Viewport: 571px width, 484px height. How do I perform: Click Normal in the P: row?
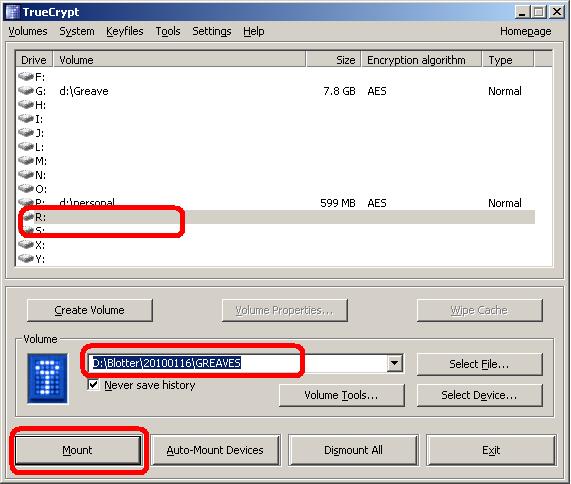point(505,203)
